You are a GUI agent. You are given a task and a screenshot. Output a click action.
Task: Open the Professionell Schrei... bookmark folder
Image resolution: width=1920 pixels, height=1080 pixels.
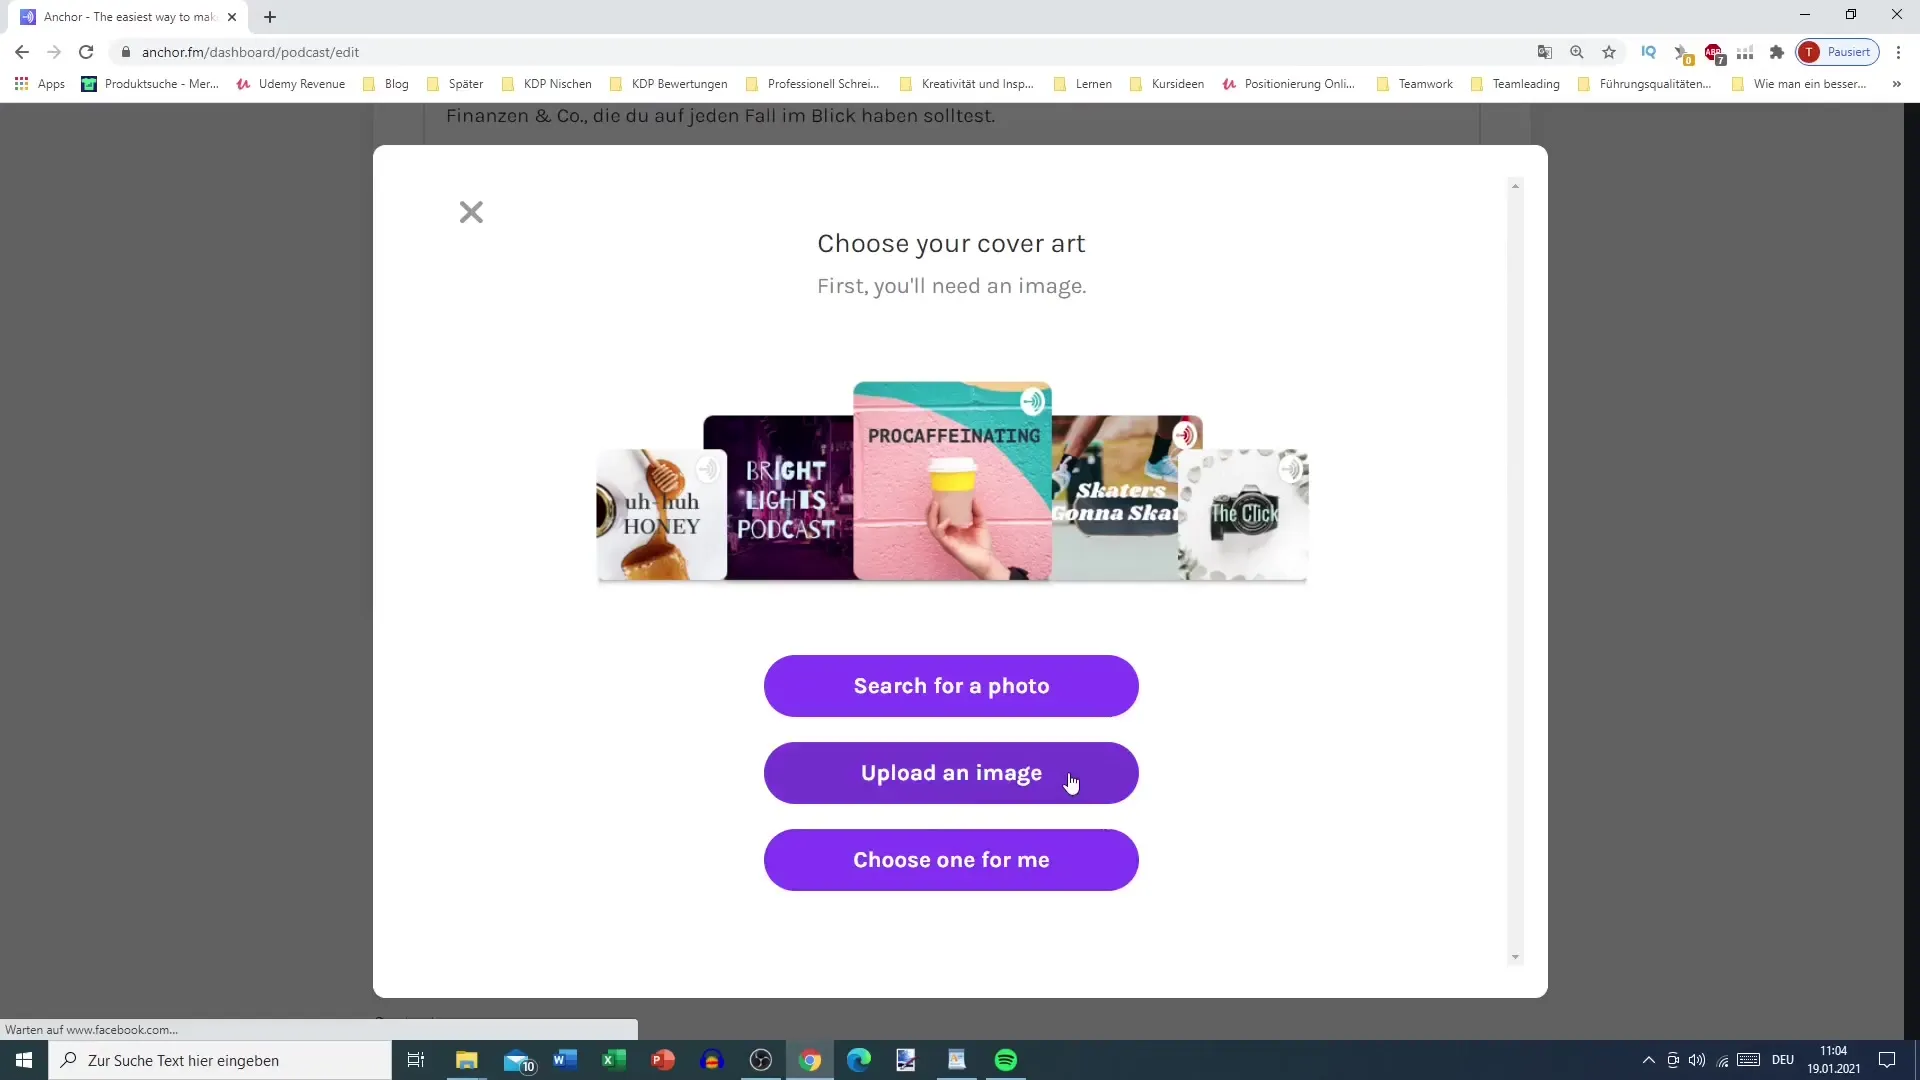coord(813,84)
